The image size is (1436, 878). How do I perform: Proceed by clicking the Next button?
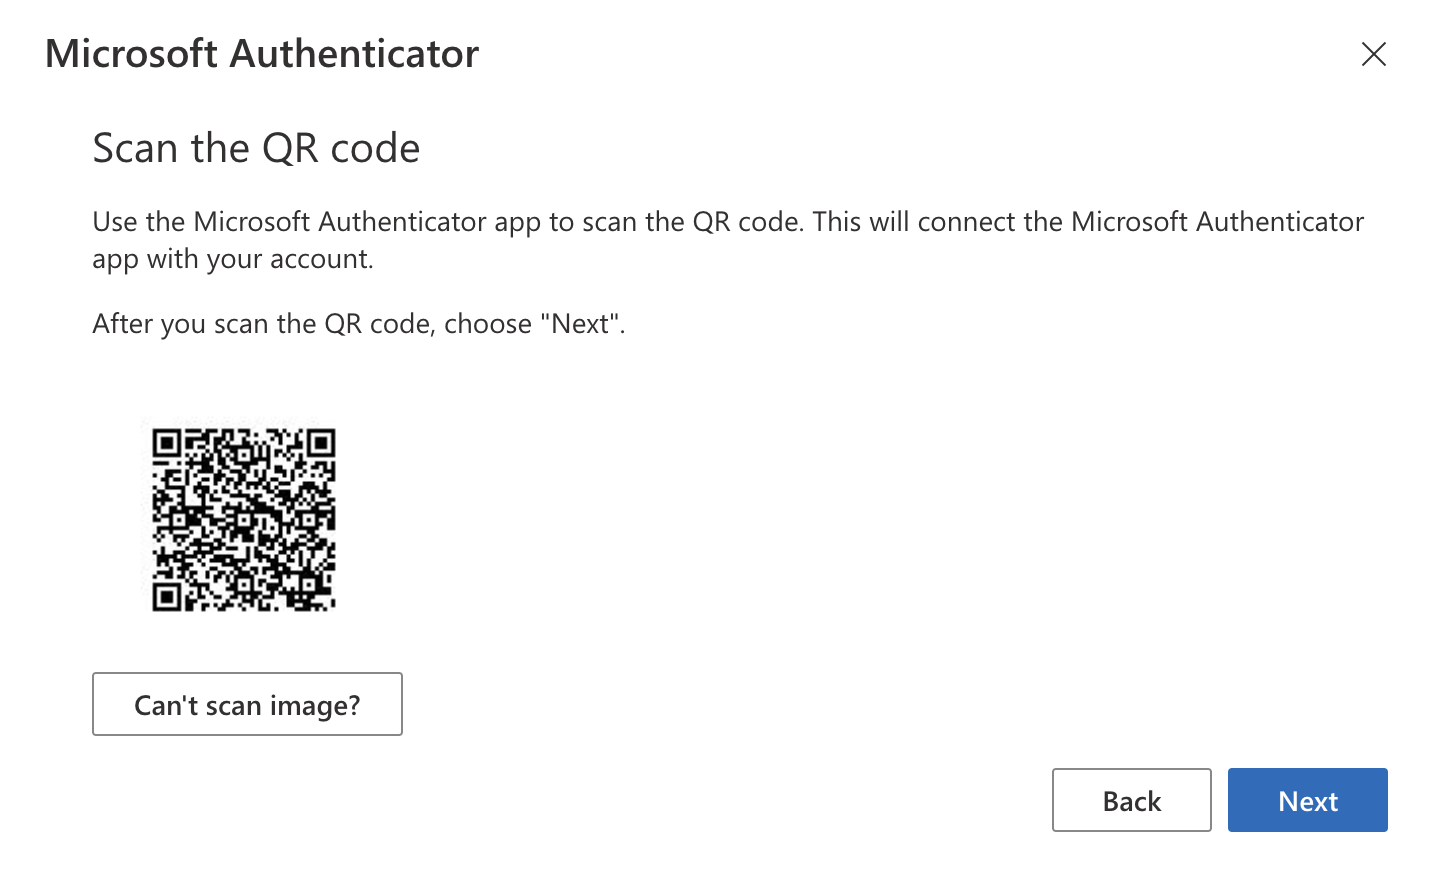click(x=1307, y=800)
